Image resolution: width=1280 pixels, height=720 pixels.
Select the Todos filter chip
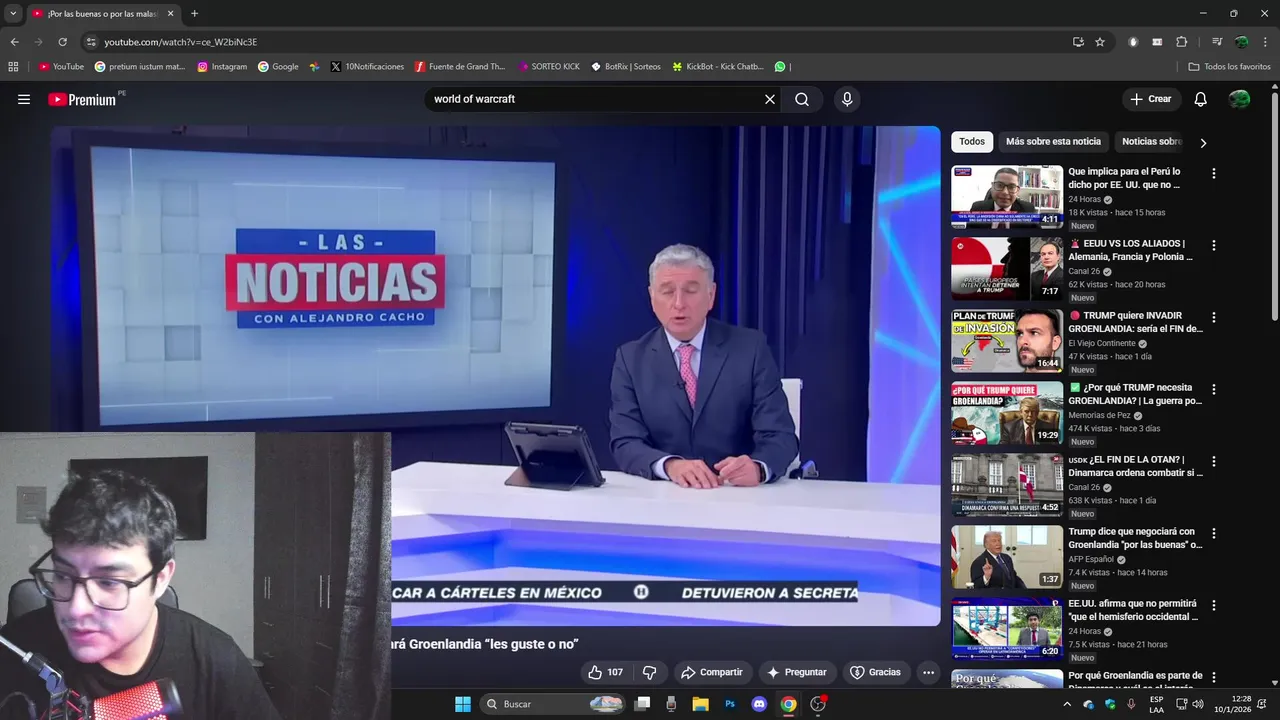pyautogui.click(x=972, y=142)
